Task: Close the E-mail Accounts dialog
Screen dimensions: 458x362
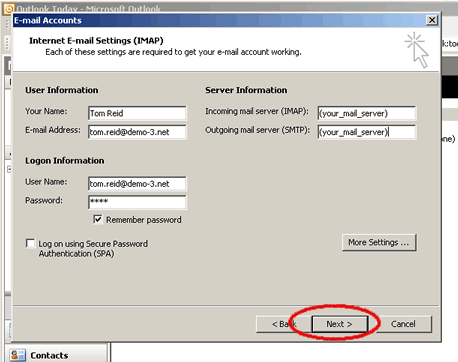Action: tap(432, 20)
